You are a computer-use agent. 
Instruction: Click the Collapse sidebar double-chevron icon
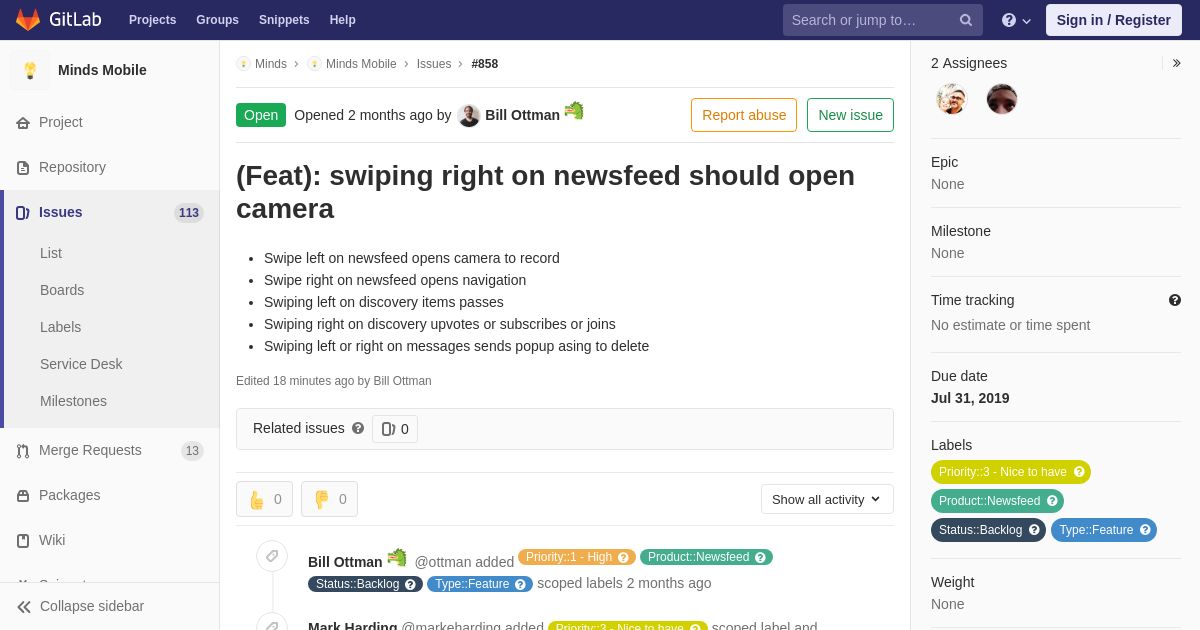24,607
